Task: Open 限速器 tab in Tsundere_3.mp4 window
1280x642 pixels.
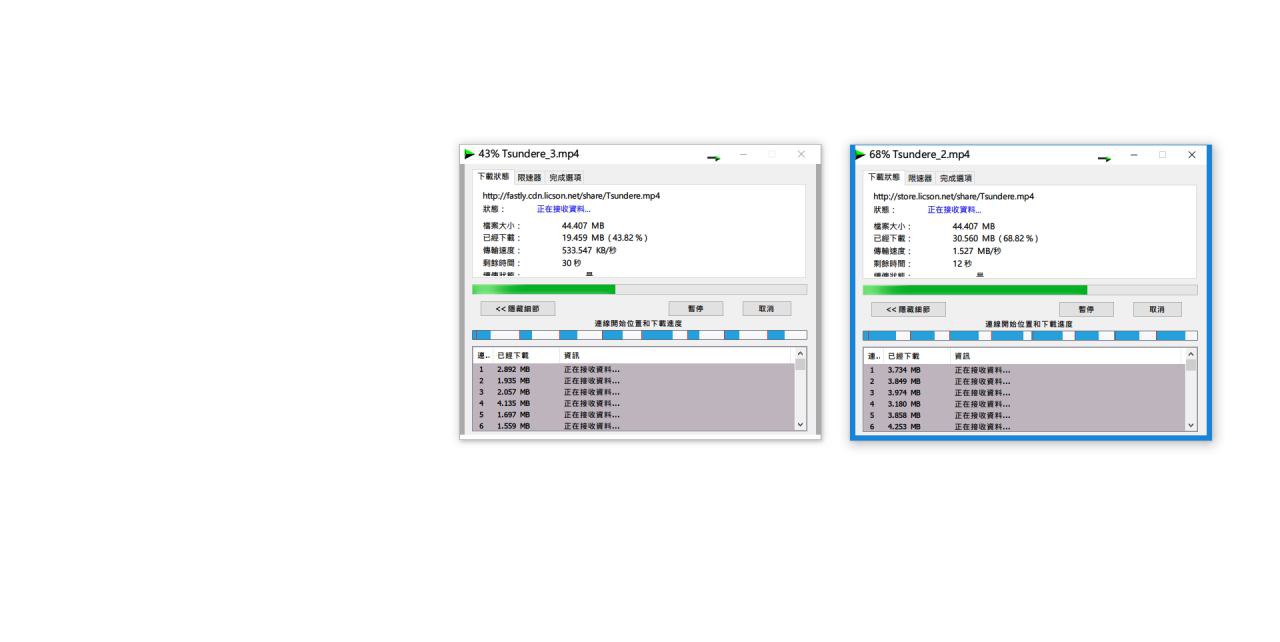Action: click(x=528, y=177)
